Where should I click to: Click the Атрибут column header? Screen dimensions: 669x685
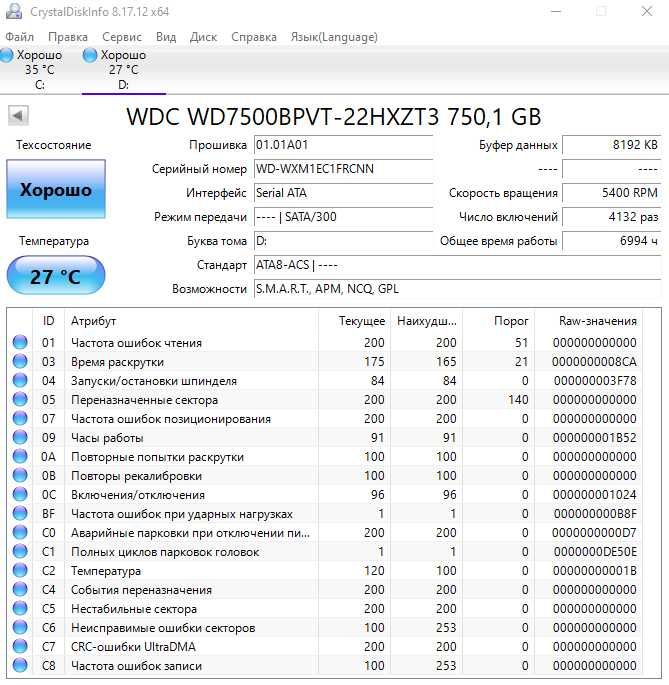[x=191, y=321]
